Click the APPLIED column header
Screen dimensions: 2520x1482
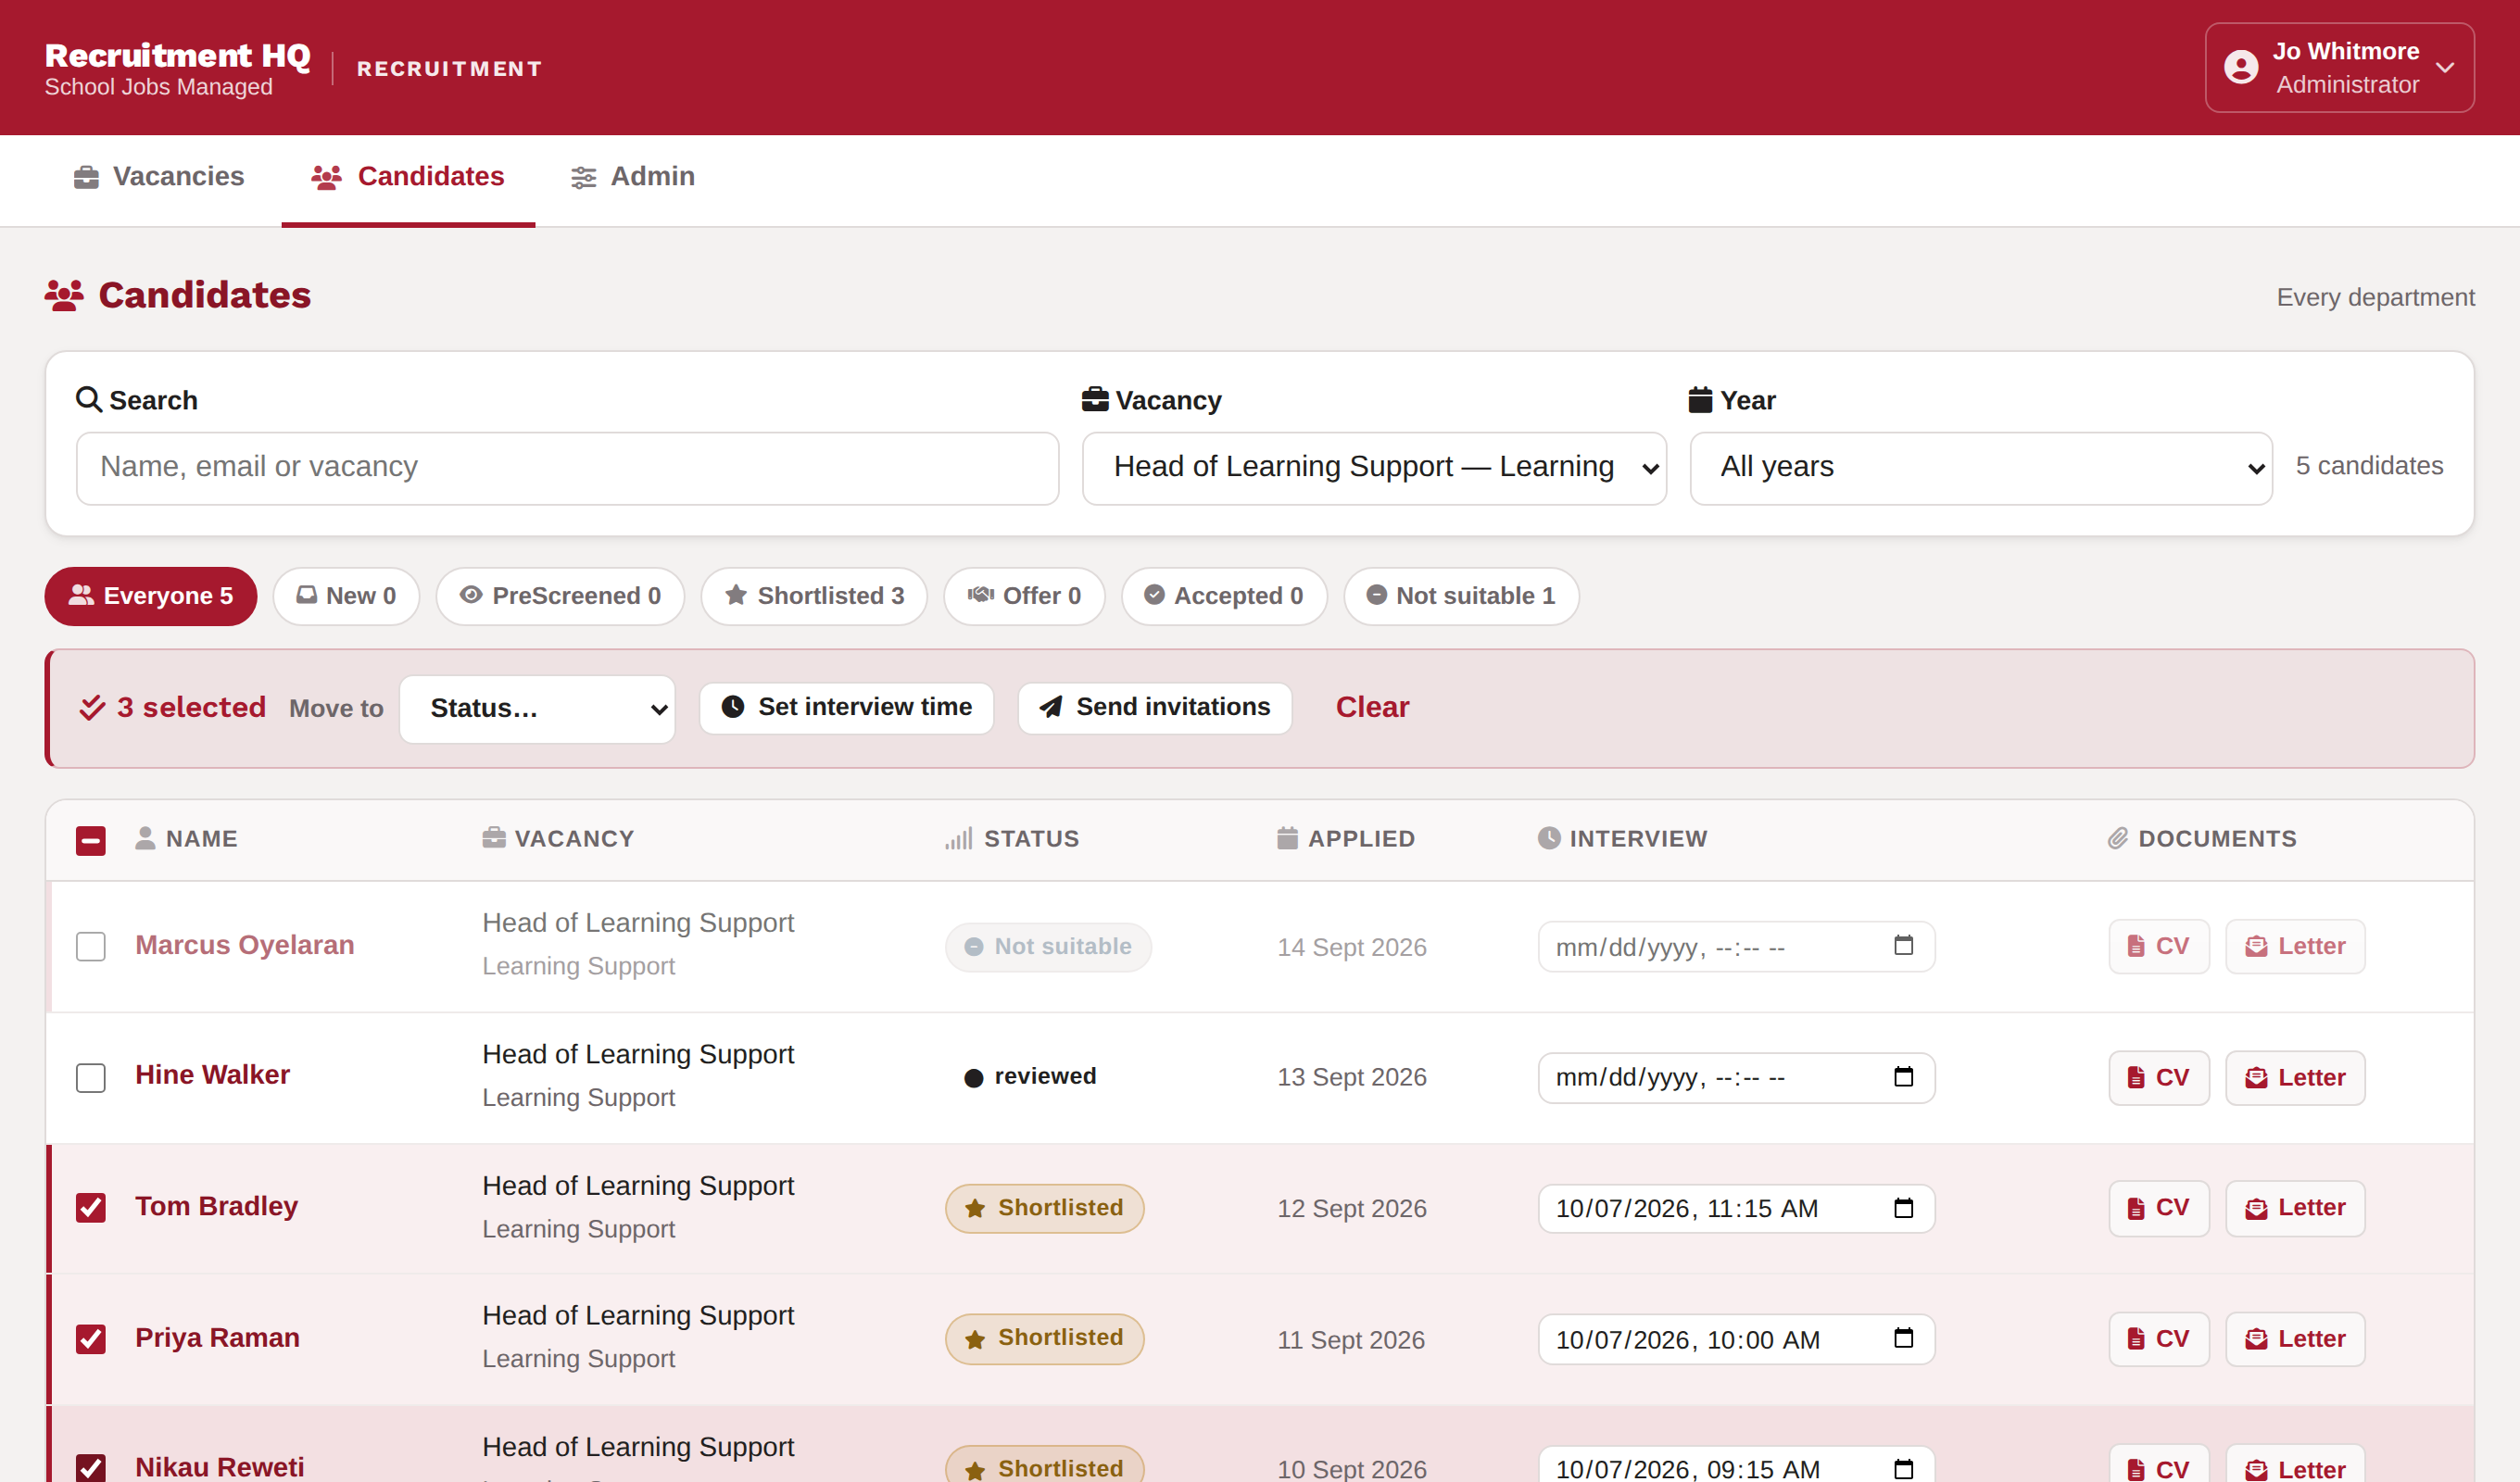click(x=1345, y=839)
